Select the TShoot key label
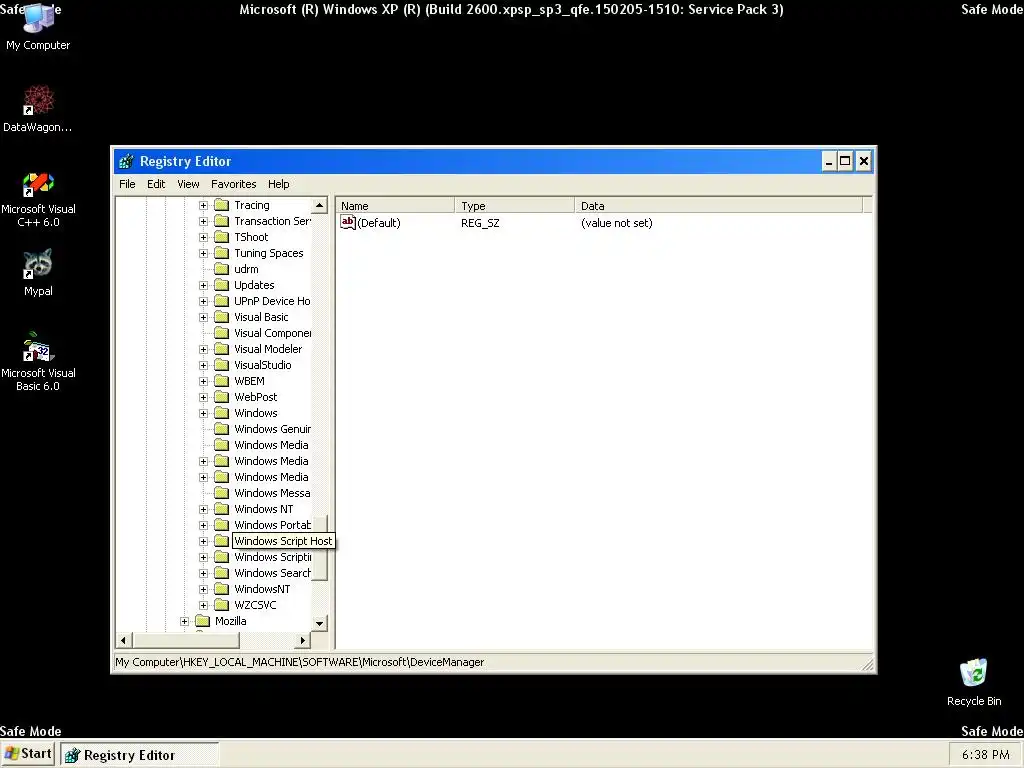Screen dimensions: 1024x768 point(251,237)
